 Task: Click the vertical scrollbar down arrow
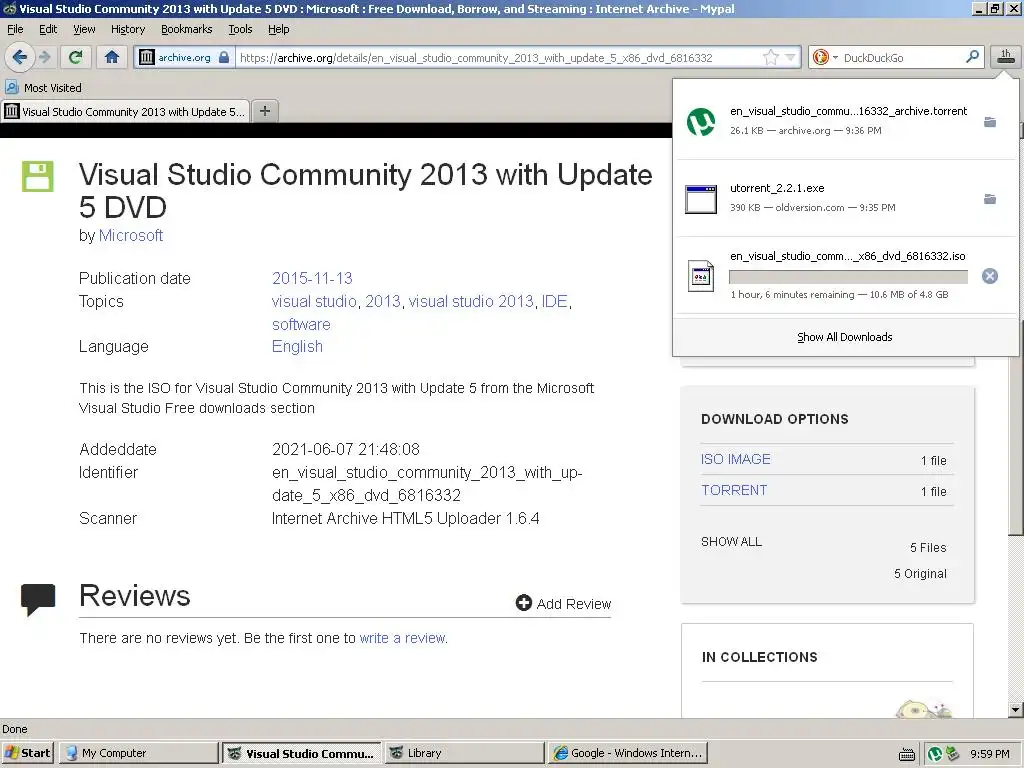pyautogui.click(x=1015, y=710)
